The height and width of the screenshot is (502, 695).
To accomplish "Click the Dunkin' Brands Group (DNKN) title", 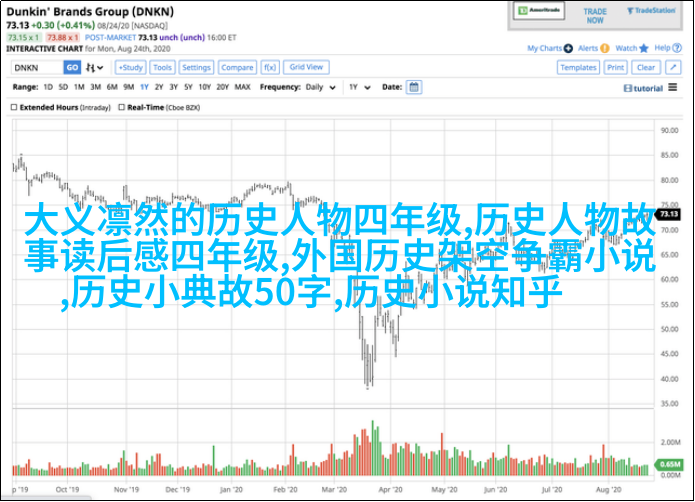I will pyautogui.click(x=90, y=12).
